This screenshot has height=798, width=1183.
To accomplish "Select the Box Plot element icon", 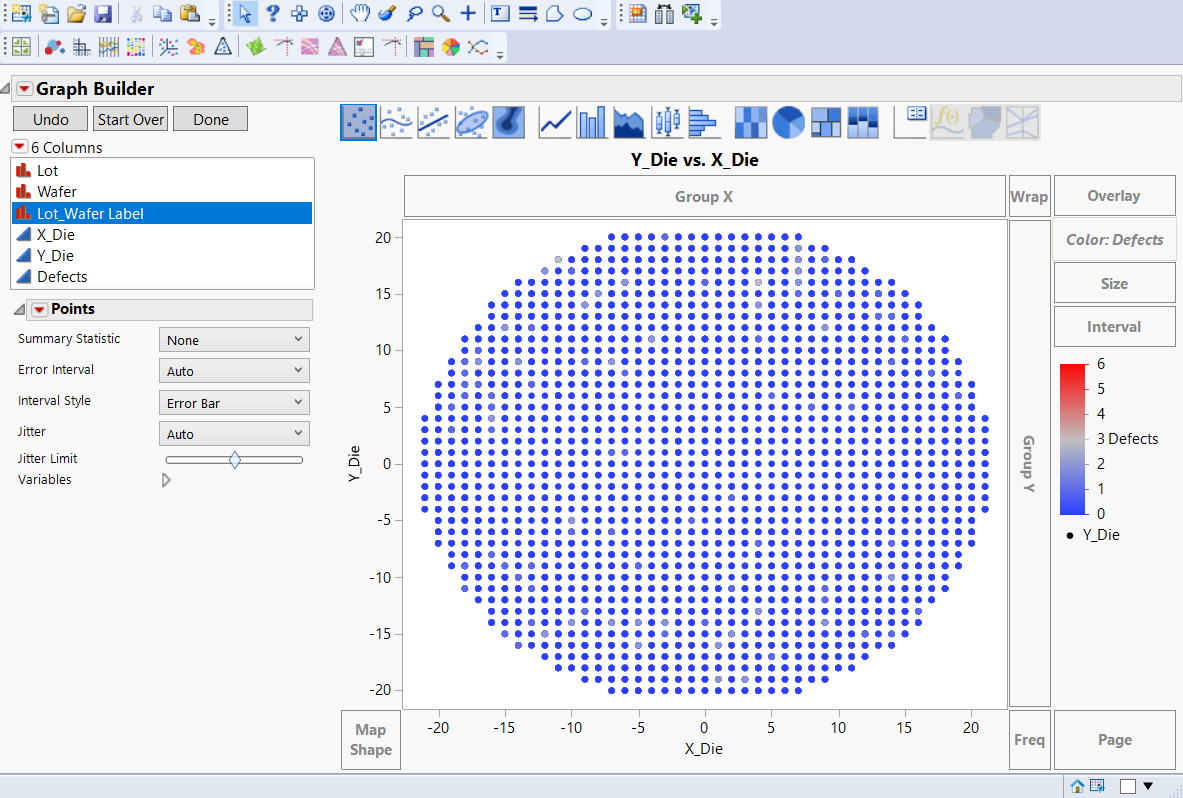I will (x=667, y=121).
